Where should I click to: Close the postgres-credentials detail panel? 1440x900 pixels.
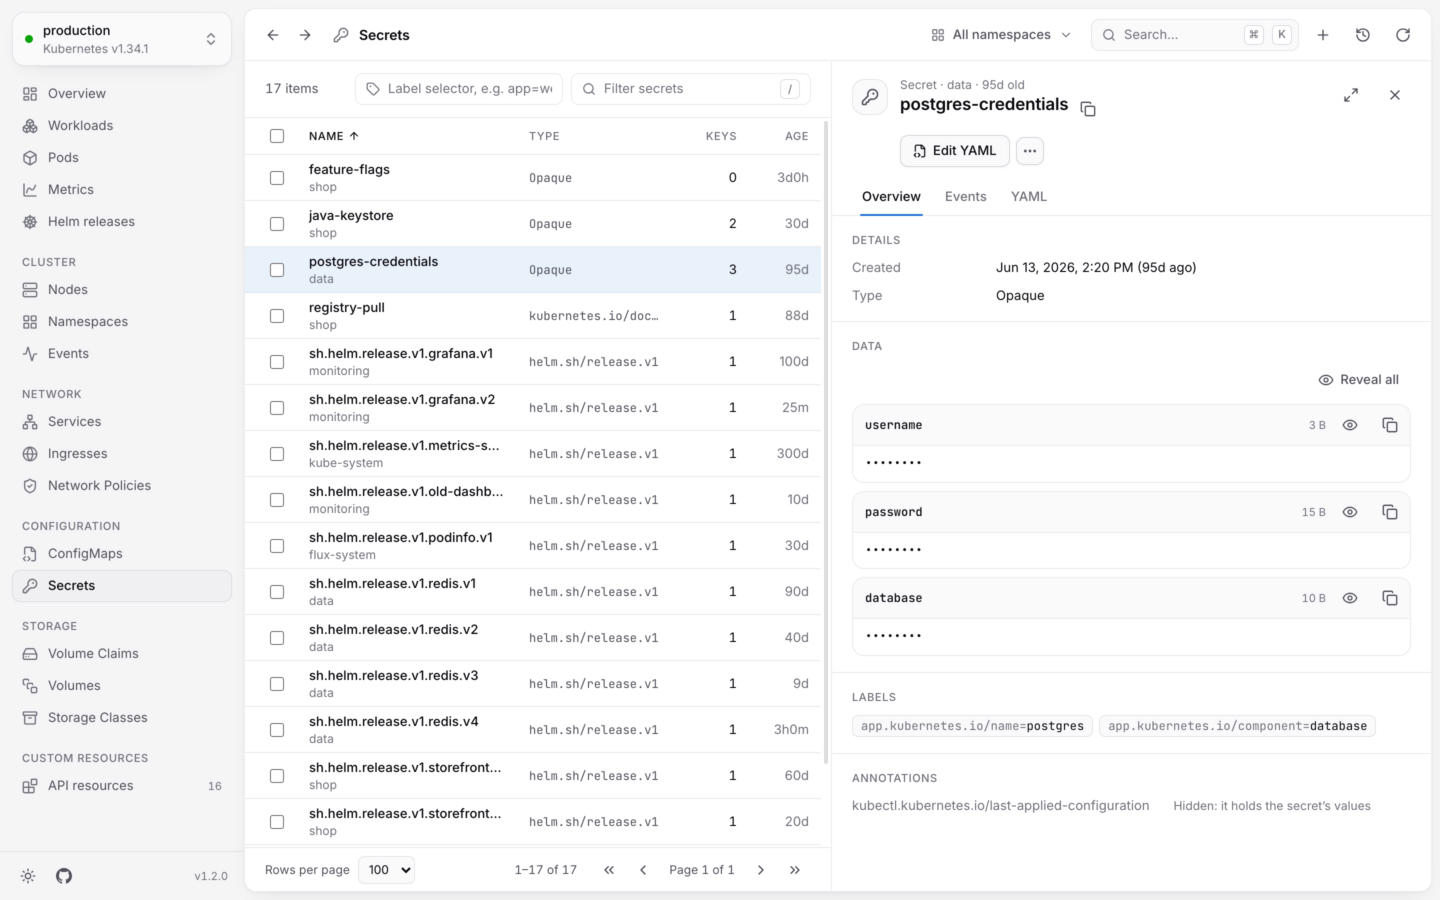1395,95
